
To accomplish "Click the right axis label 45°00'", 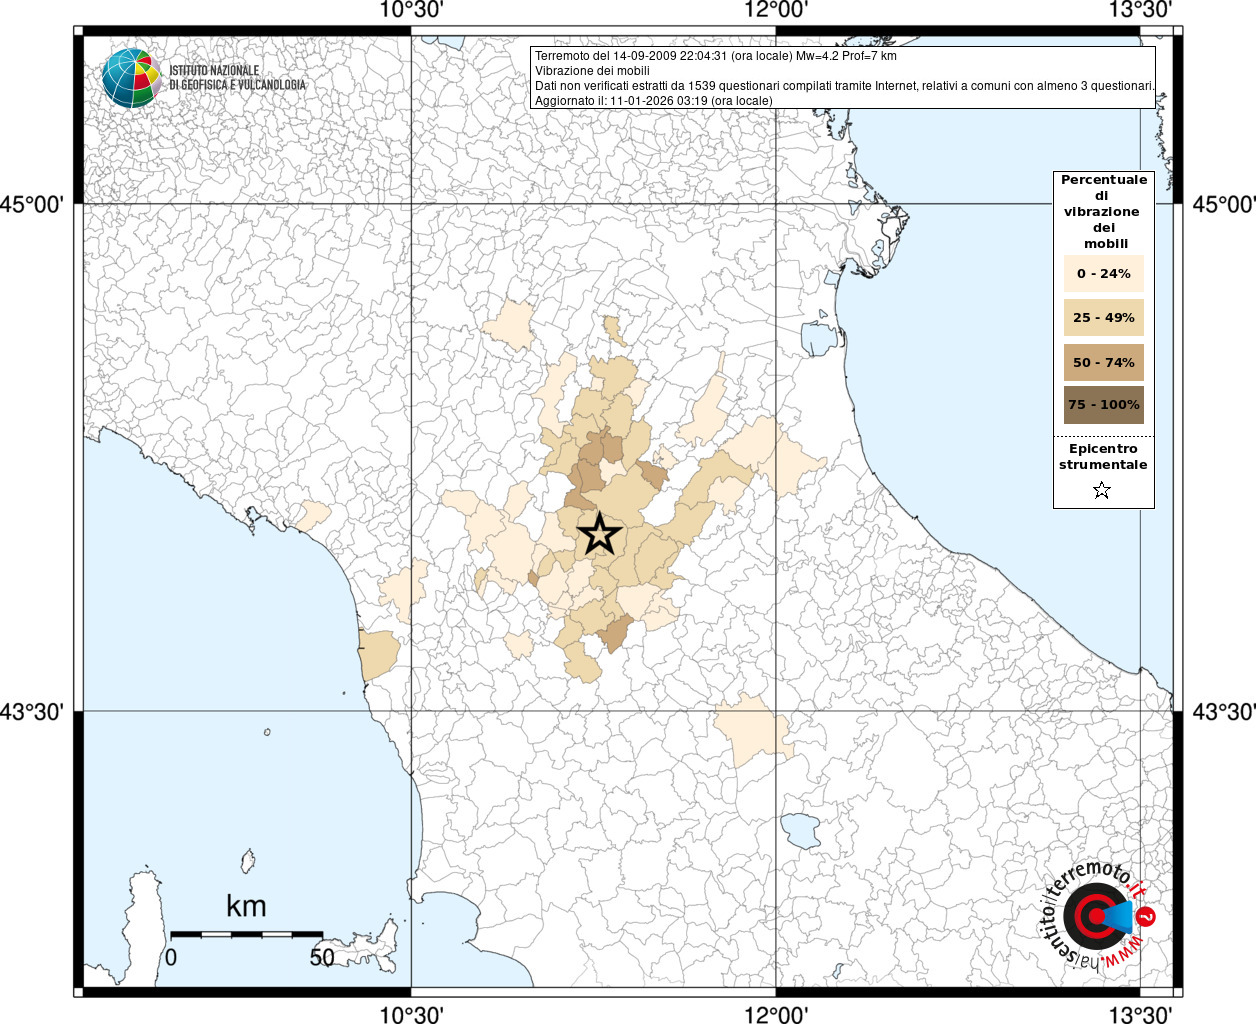I will click(x=1224, y=205).
